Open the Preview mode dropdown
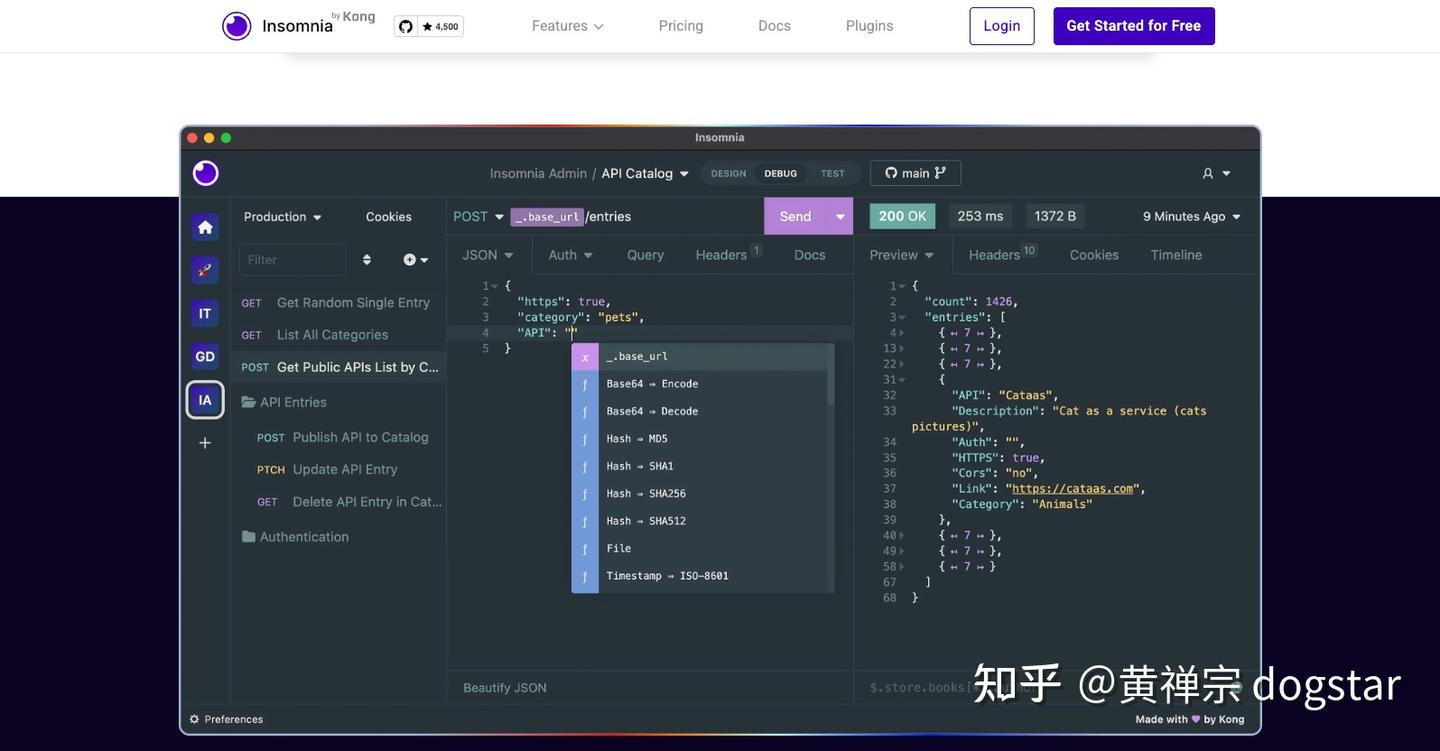Viewport: 1440px width, 751px height. pos(901,255)
